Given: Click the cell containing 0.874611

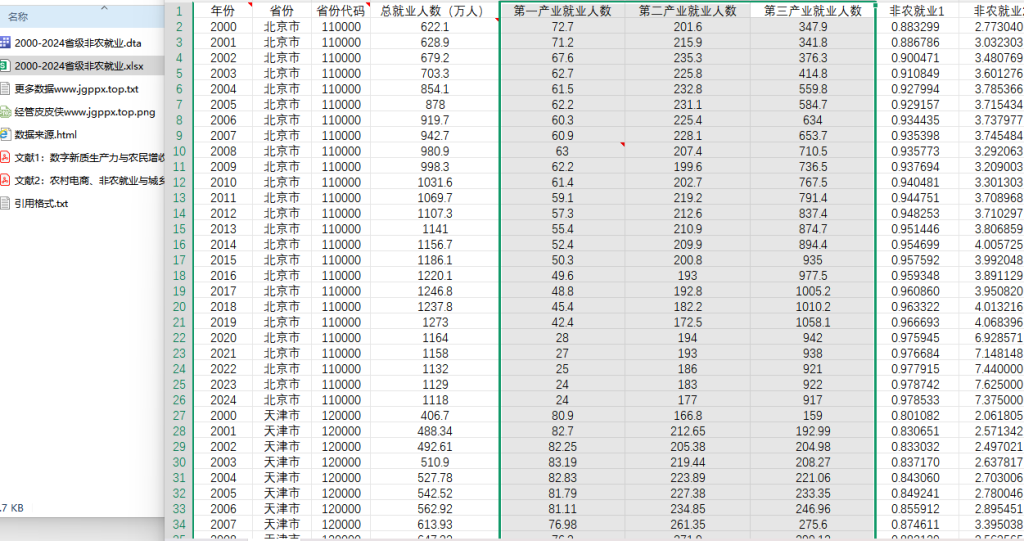Looking at the screenshot, I should pos(916,524).
